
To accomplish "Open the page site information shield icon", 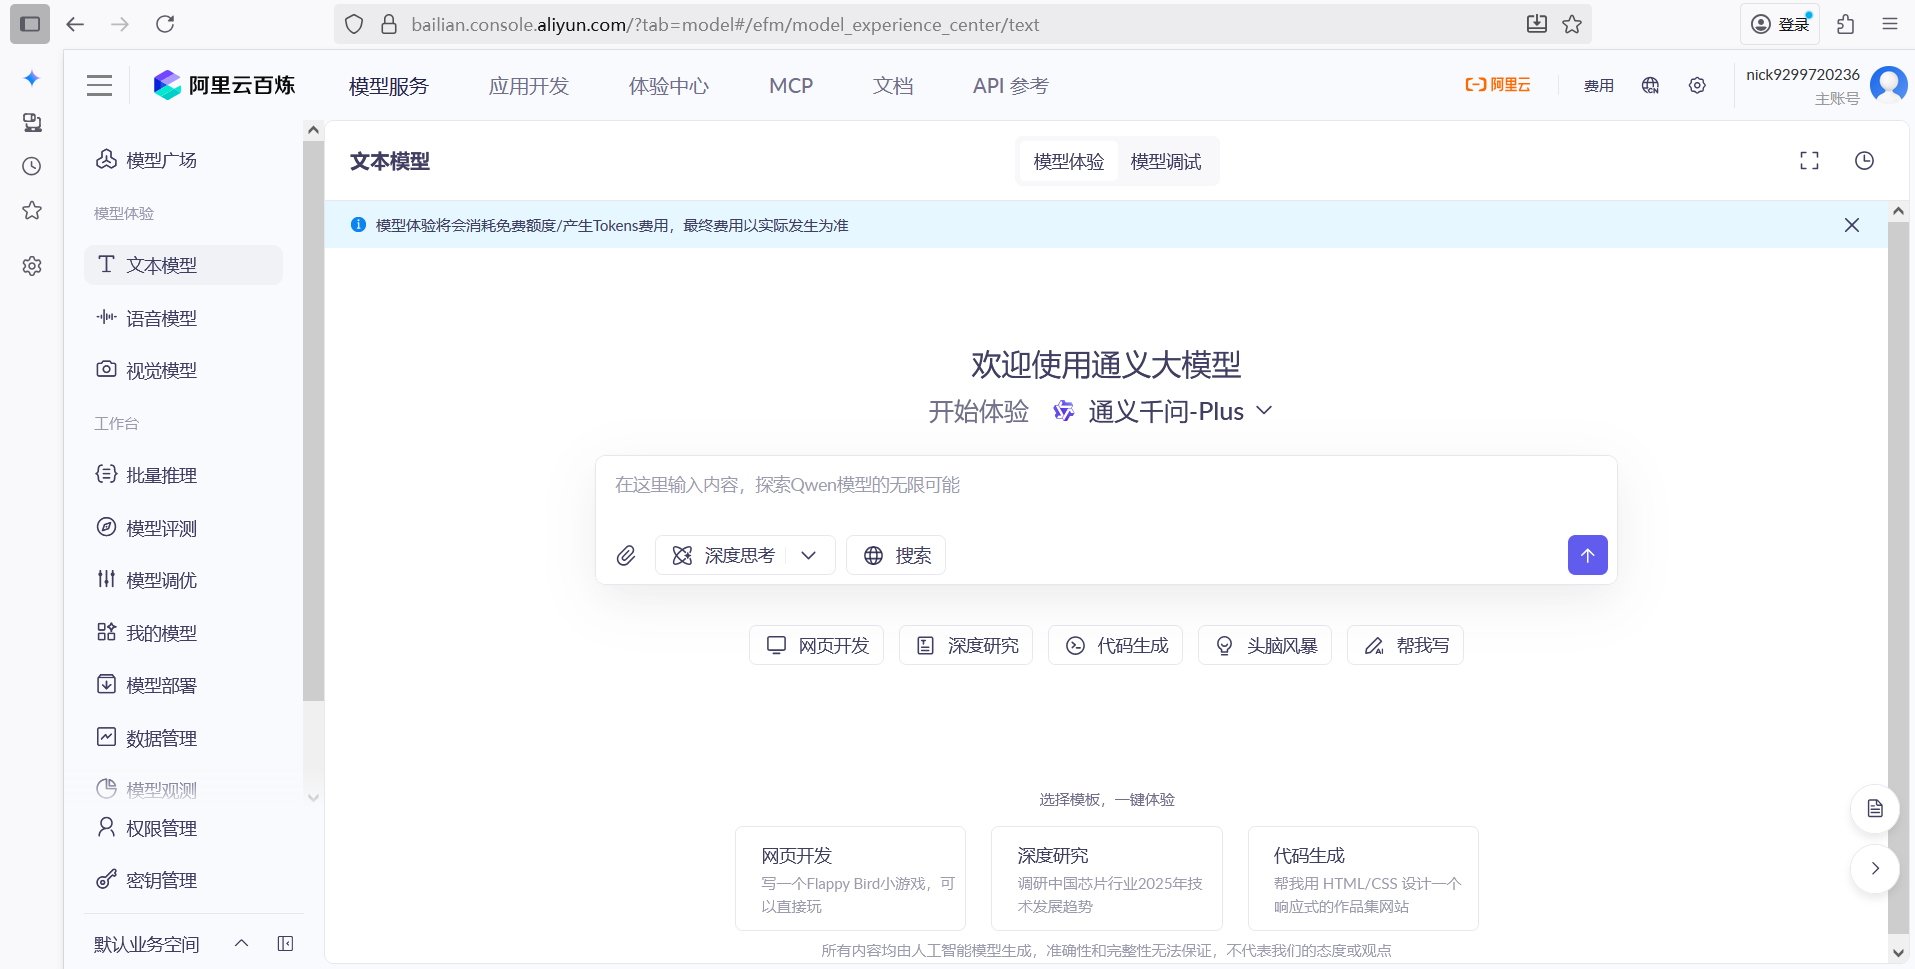I will pyautogui.click(x=354, y=24).
